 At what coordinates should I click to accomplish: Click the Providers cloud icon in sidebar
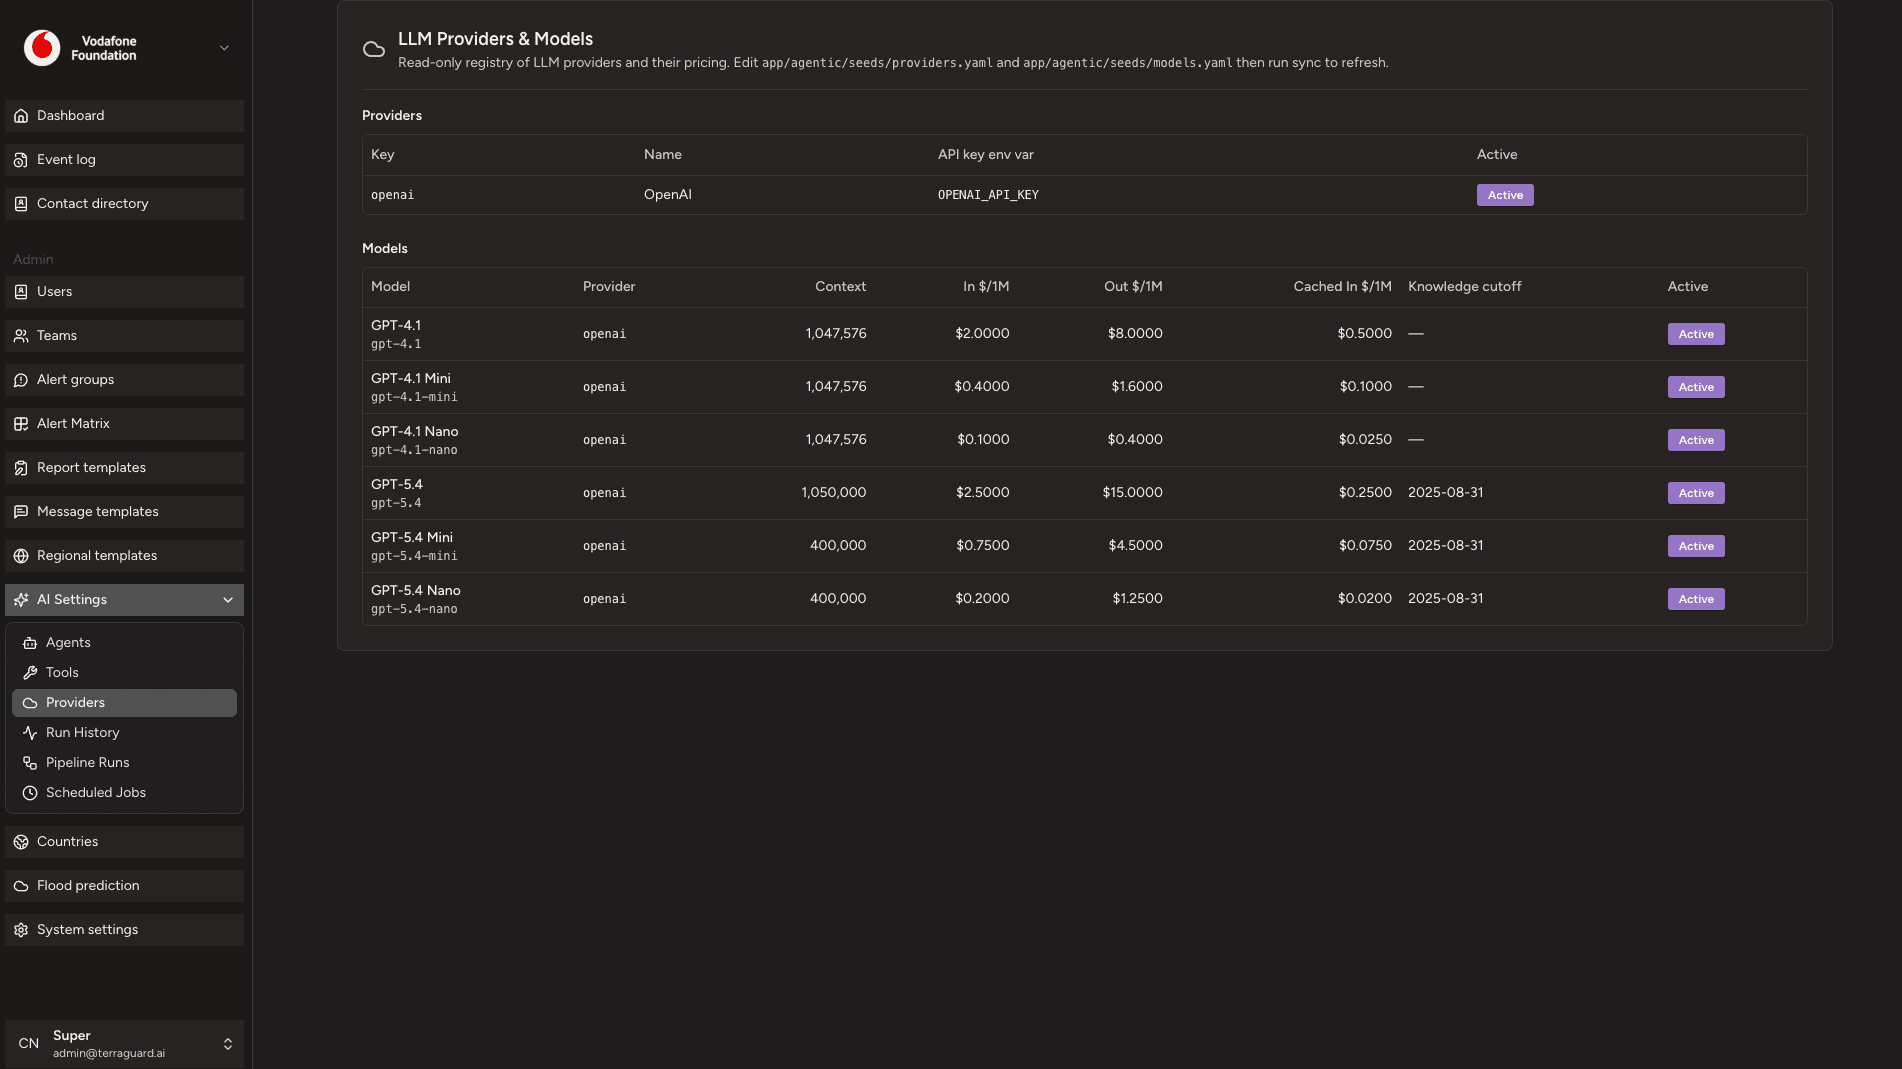coord(30,703)
